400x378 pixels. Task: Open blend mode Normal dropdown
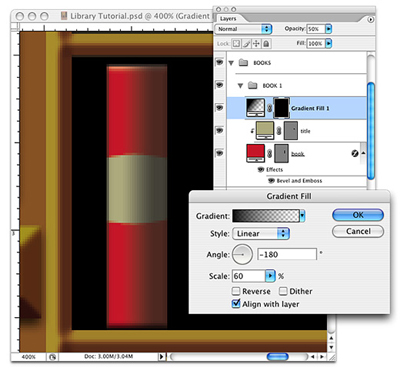coord(243,29)
